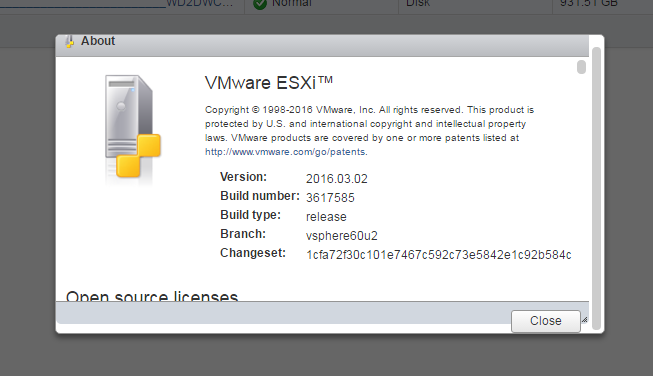
Task: Click the branch value vsphere60u2
Action: (341, 236)
